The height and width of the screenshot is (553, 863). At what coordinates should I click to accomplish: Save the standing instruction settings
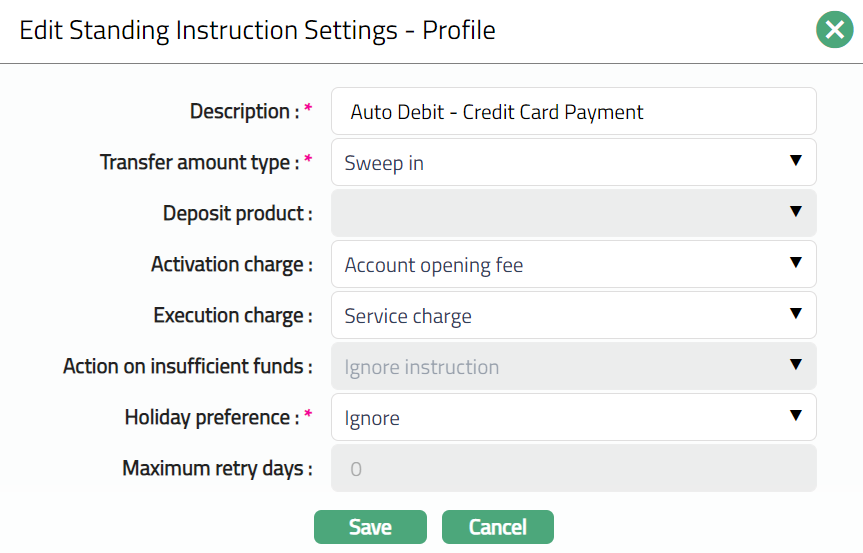[370, 527]
